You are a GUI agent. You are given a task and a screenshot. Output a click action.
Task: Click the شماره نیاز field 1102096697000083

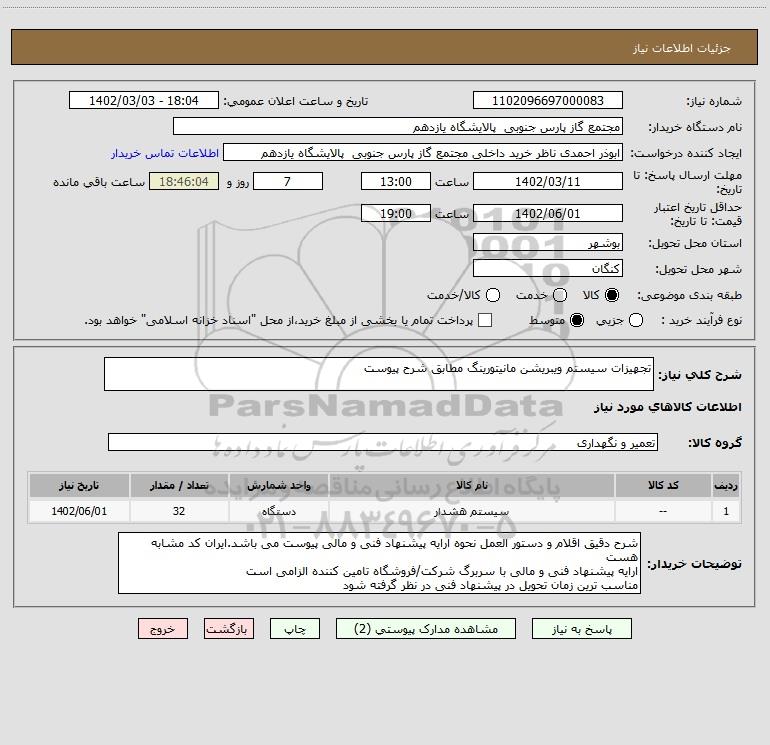pyautogui.click(x=548, y=100)
